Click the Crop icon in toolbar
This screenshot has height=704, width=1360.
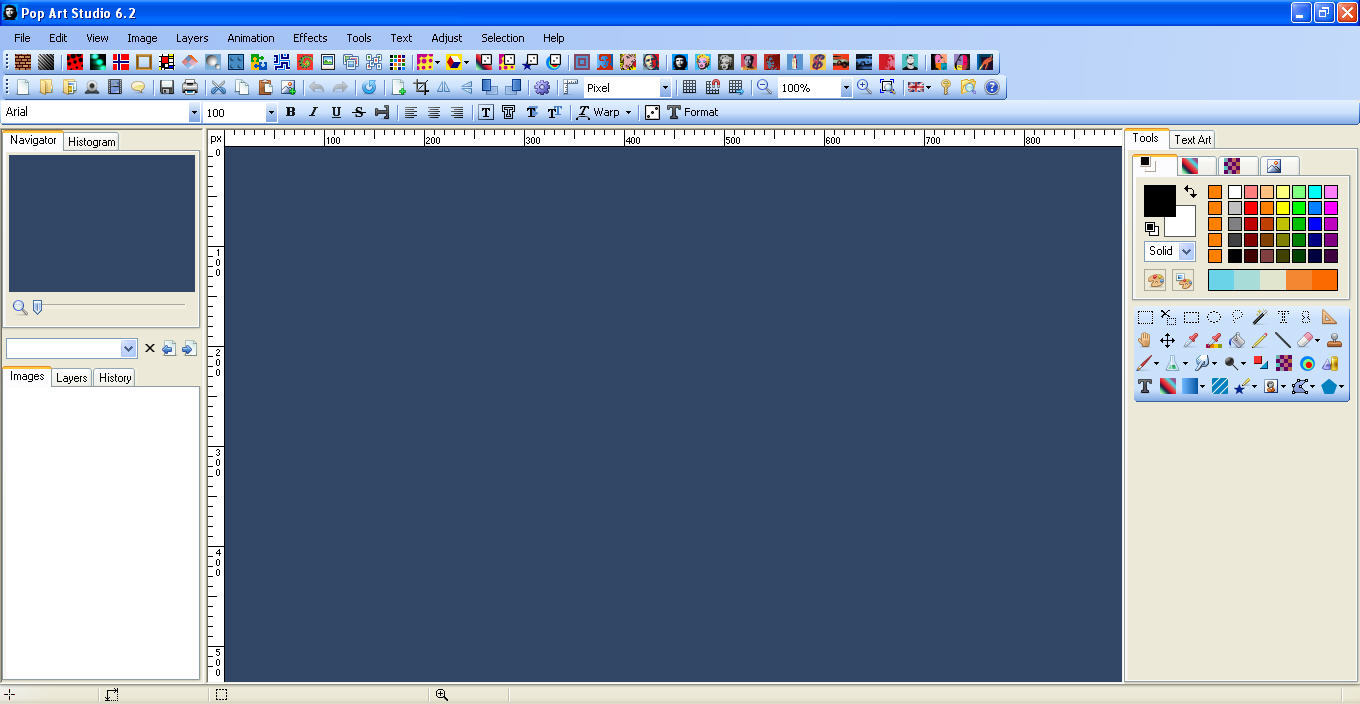tap(422, 88)
